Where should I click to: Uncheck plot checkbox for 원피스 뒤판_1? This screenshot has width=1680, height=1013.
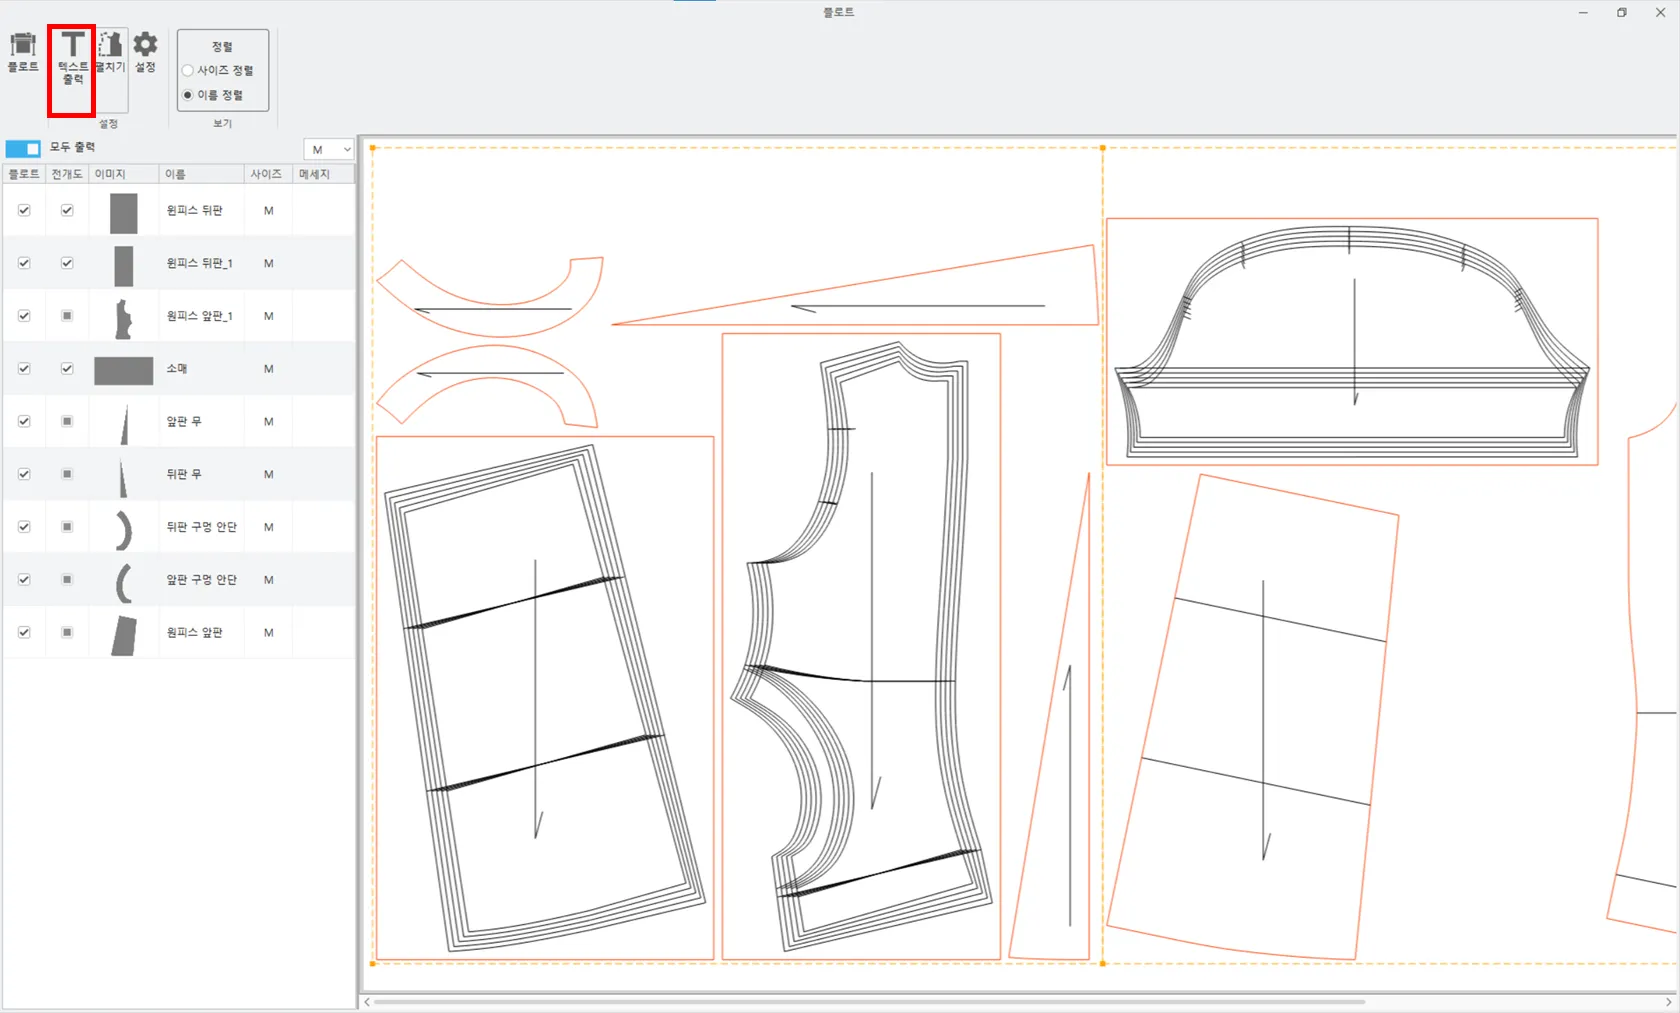[x=24, y=264]
